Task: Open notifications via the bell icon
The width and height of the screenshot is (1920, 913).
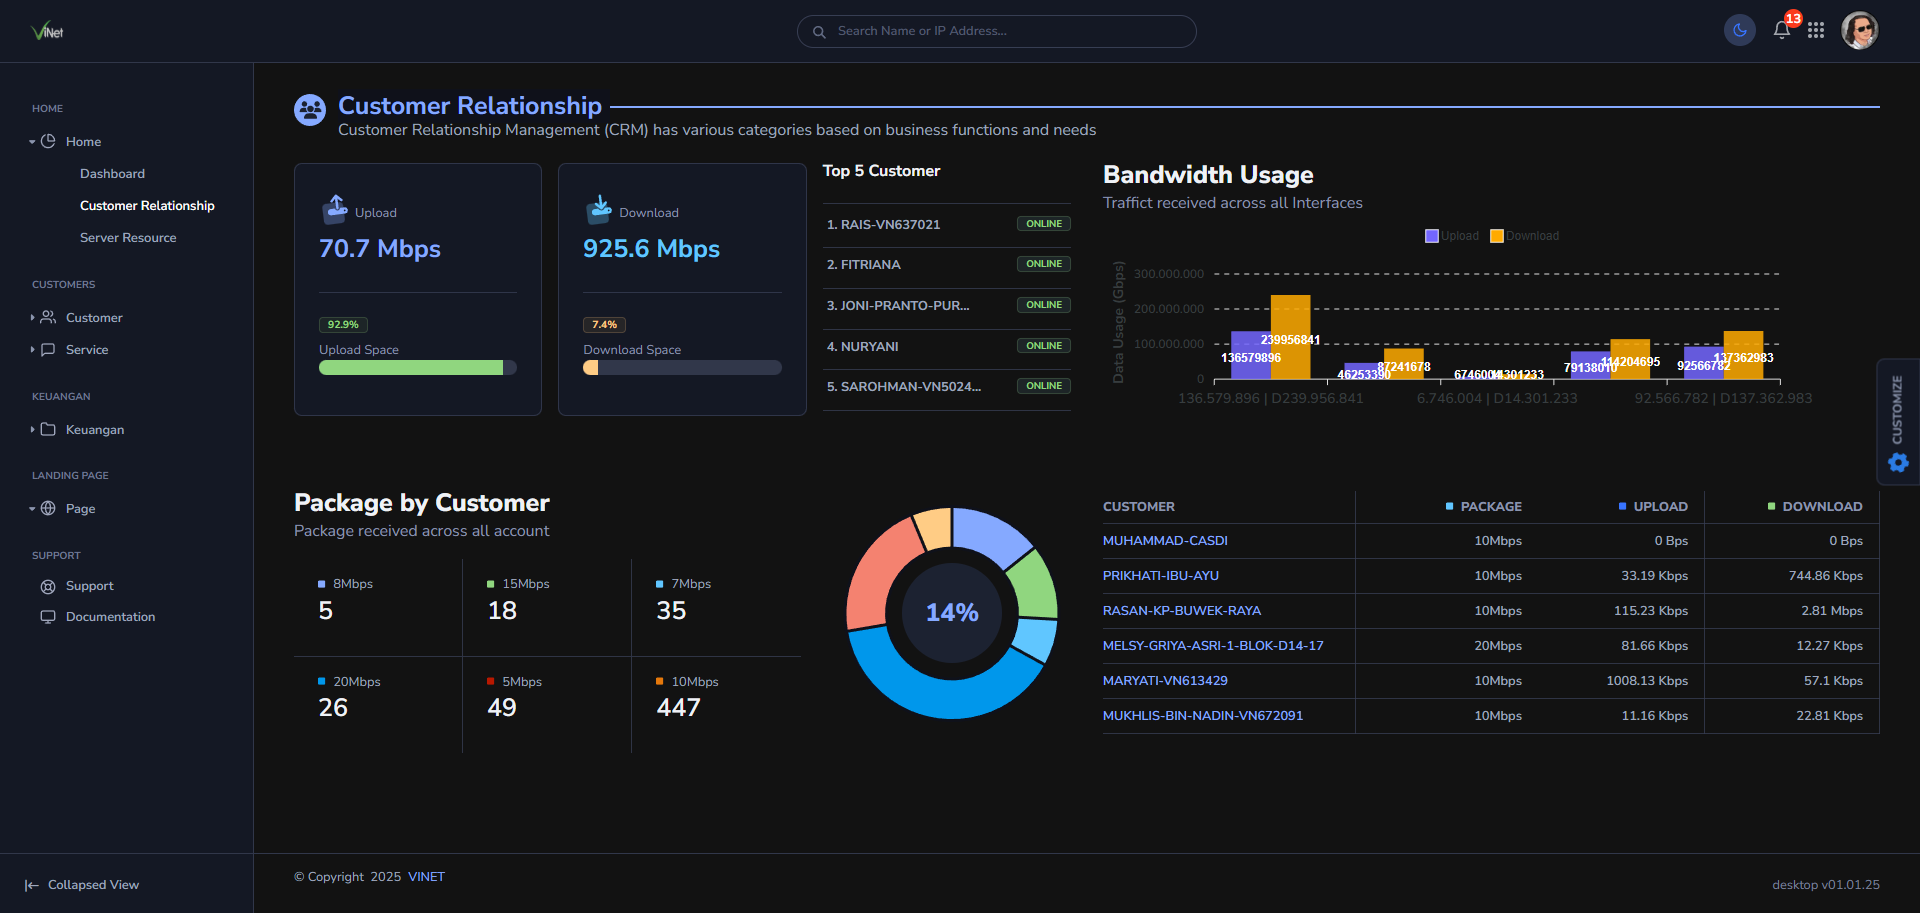Action: [x=1781, y=30]
